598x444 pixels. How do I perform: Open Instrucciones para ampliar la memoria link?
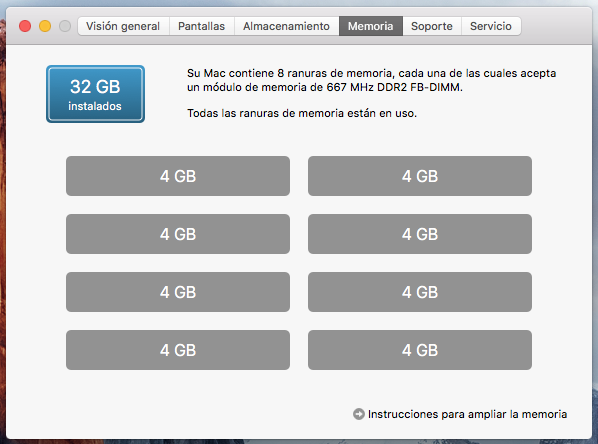pyautogui.click(x=467, y=414)
